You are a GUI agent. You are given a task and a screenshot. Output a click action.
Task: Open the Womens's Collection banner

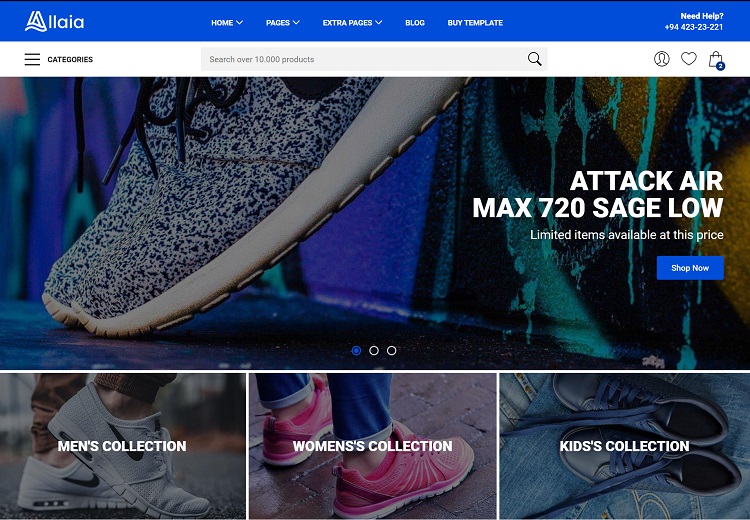tap(373, 446)
